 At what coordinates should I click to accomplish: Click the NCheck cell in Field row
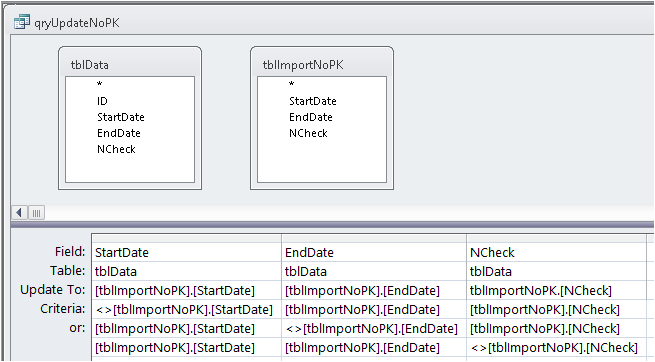[x=556, y=252]
